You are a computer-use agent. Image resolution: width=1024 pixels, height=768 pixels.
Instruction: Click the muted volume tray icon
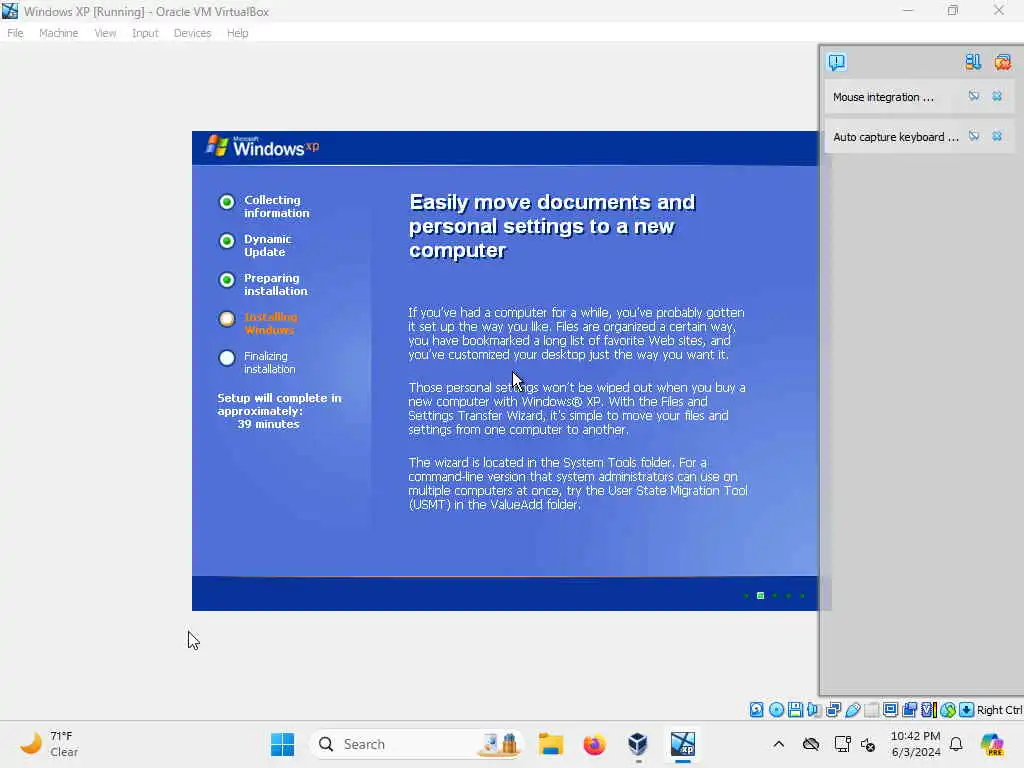[x=868, y=744]
